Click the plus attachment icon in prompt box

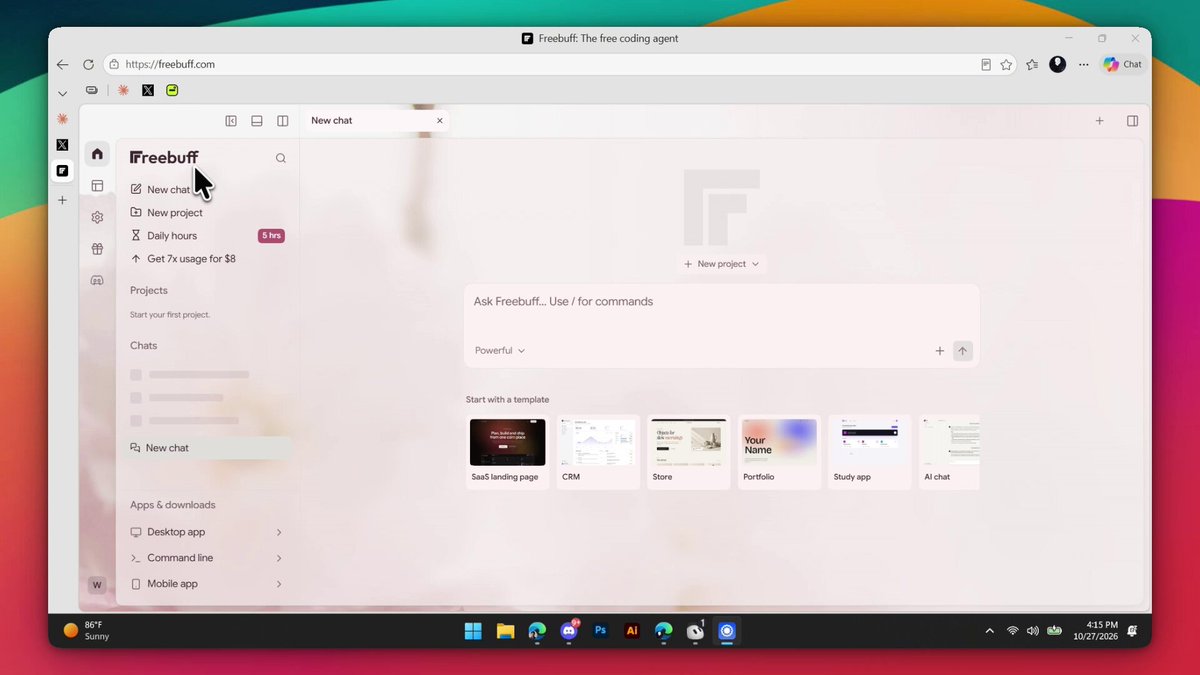pyautogui.click(x=939, y=351)
